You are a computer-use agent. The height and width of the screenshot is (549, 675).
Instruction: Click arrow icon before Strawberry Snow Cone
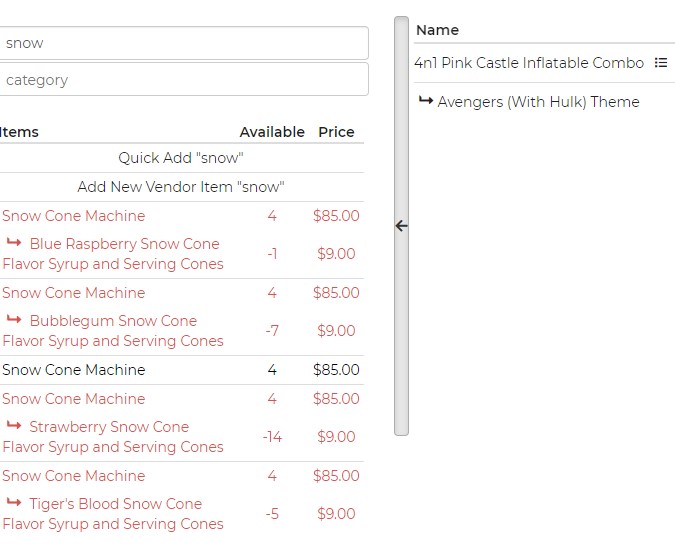14,426
